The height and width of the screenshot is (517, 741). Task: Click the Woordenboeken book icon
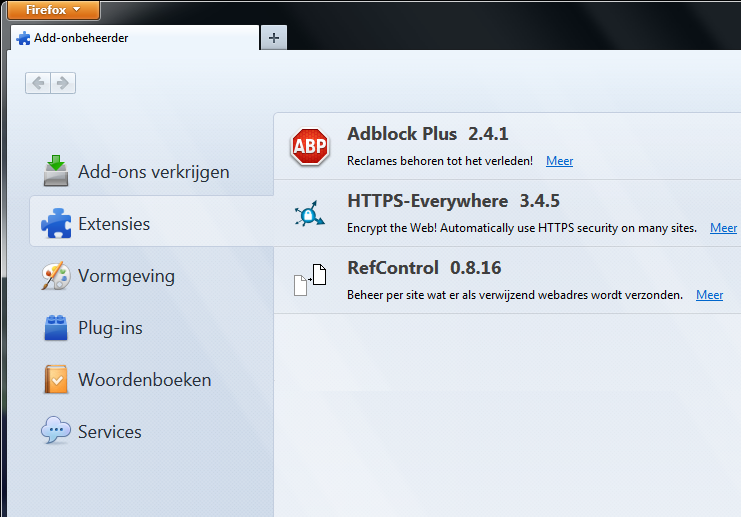click(56, 379)
